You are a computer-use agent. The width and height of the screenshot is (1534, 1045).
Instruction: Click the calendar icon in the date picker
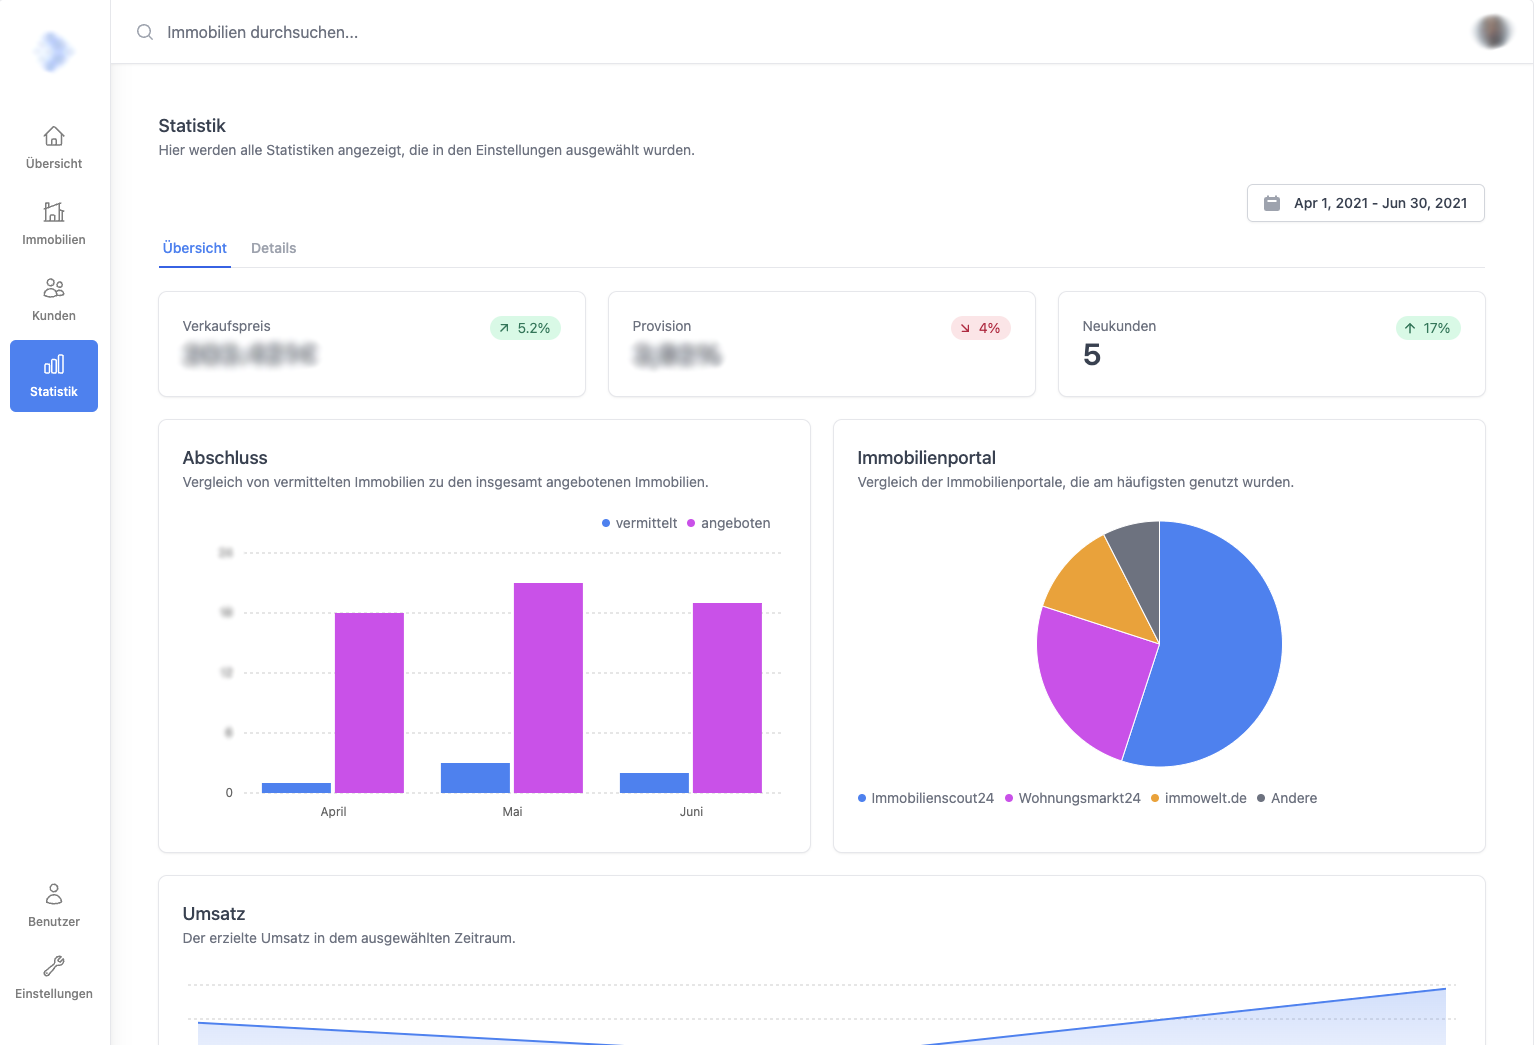pos(1272,203)
